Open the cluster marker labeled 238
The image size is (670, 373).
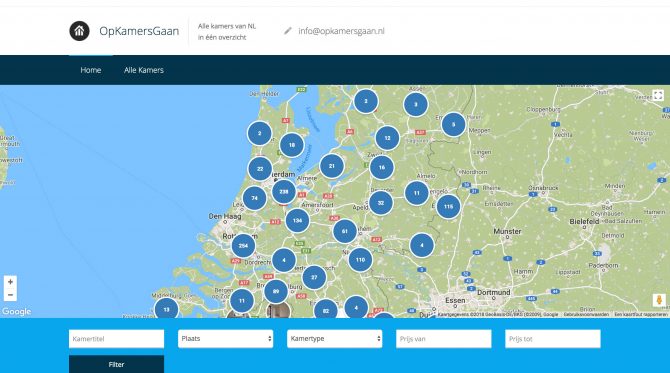[284, 192]
